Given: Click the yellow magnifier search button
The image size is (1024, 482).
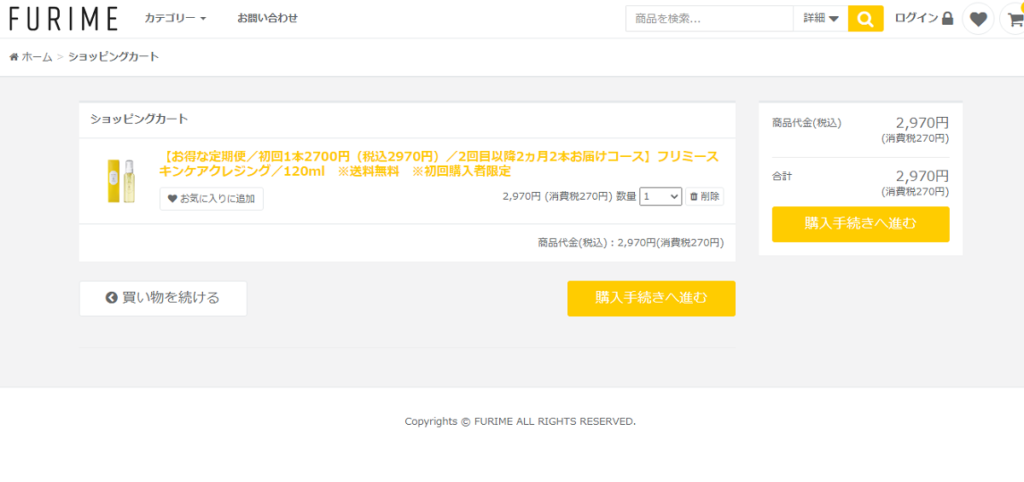Looking at the screenshot, I should [x=866, y=18].
